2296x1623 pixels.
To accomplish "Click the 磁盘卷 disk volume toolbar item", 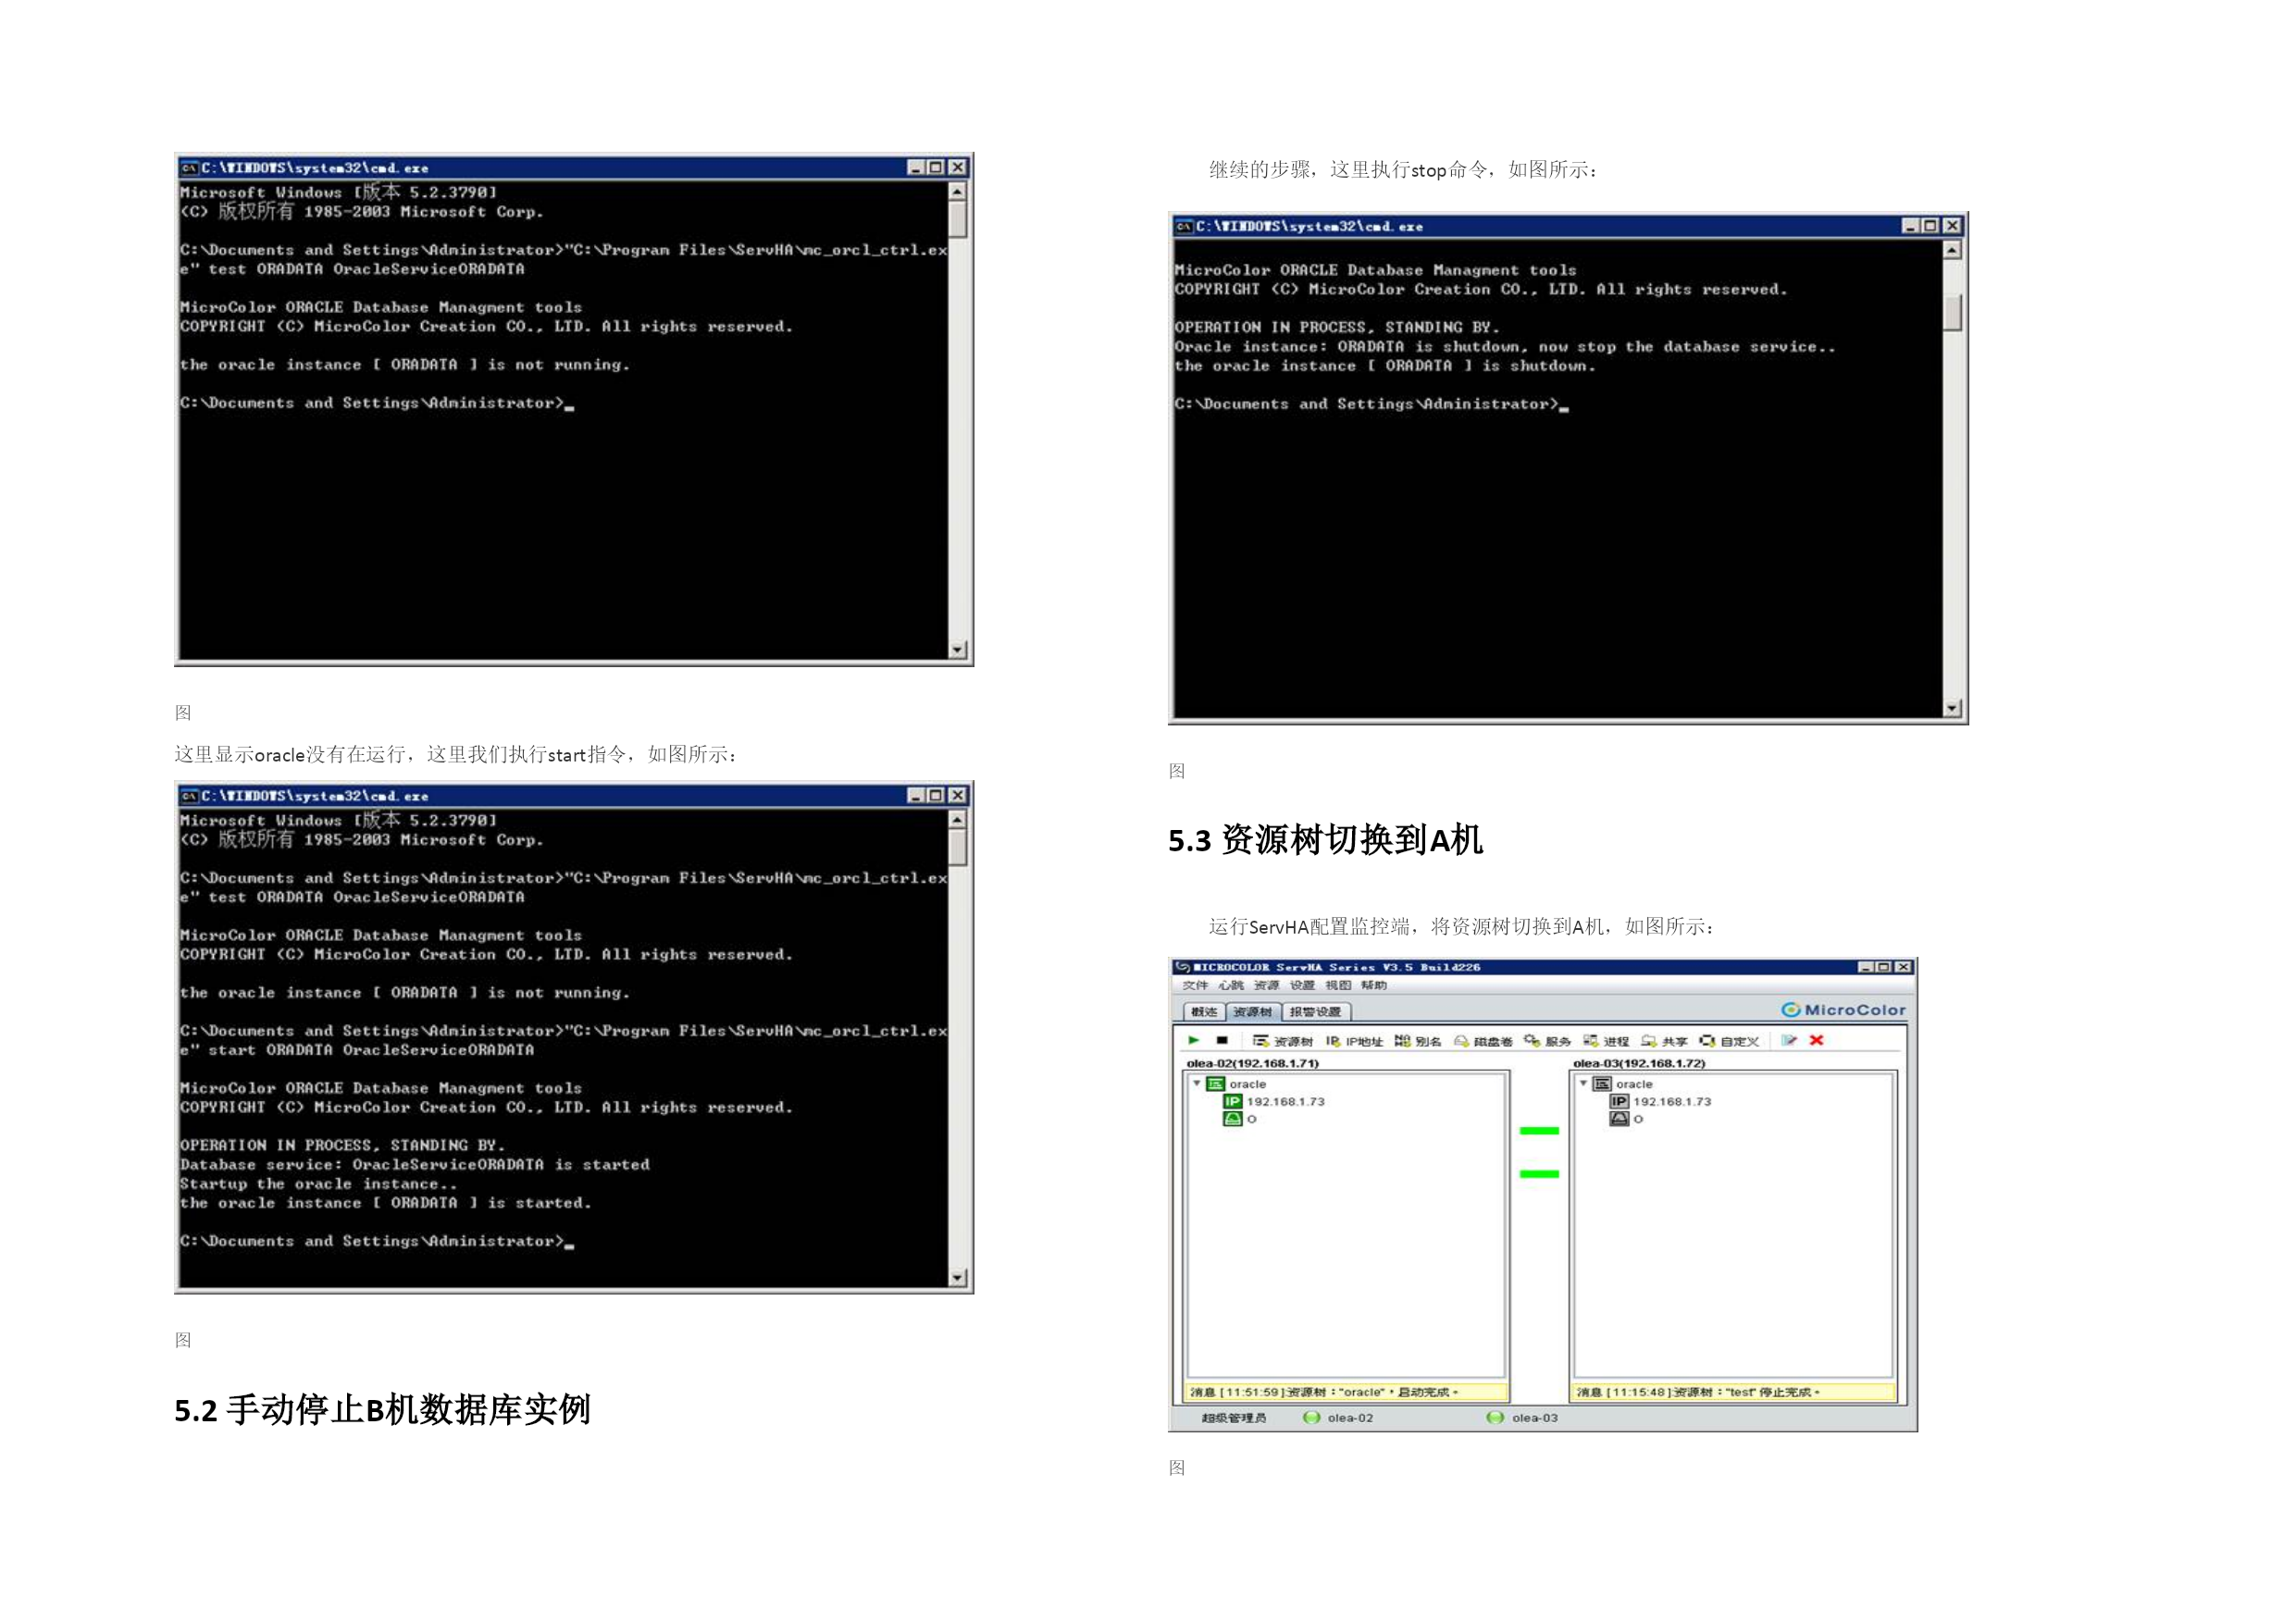I will click(x=1483, y=1041).
